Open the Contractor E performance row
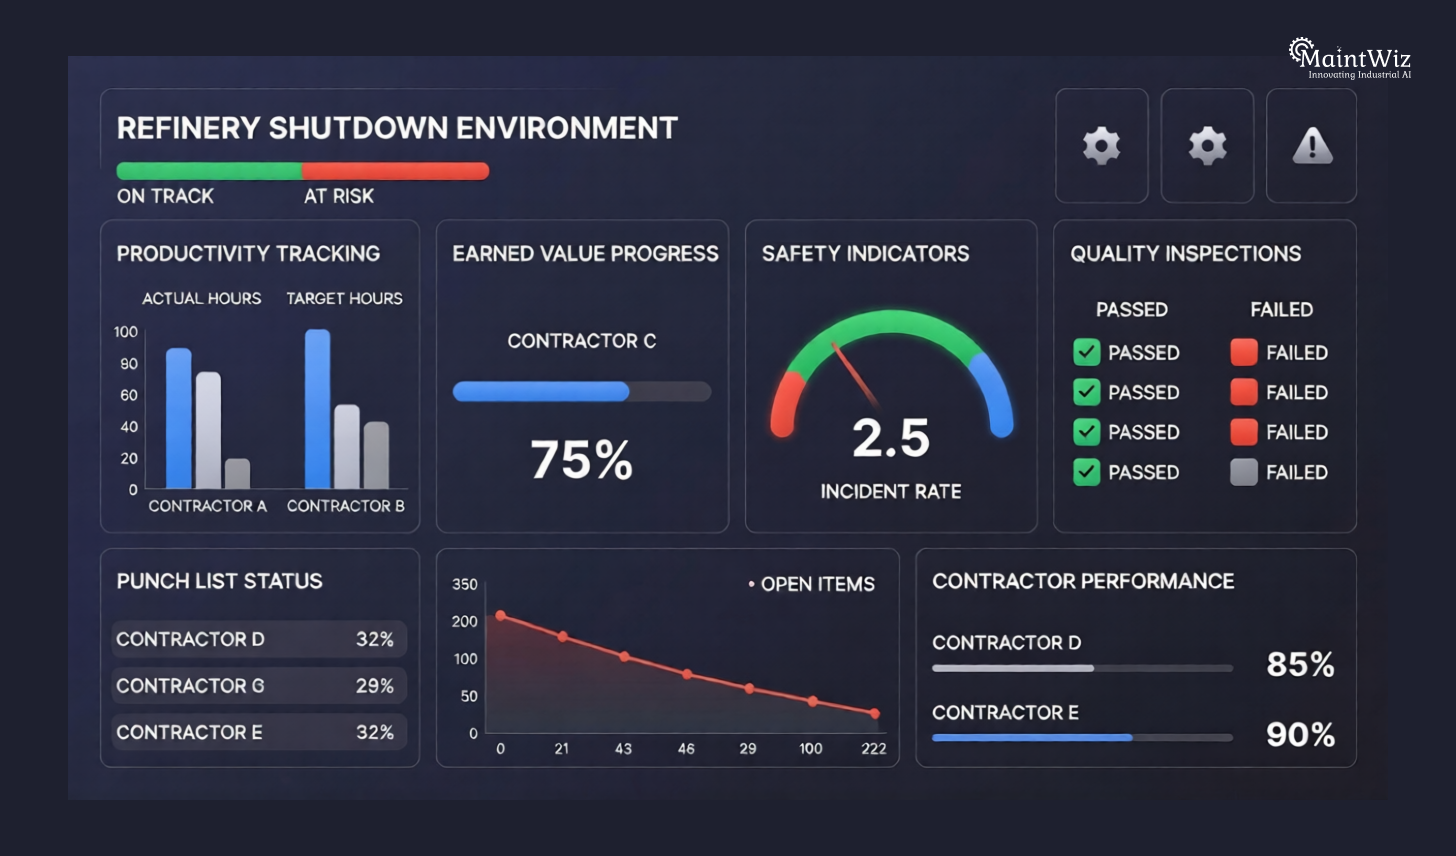The height and width of the screenshot is (856, 1456). coord(1083,724)
